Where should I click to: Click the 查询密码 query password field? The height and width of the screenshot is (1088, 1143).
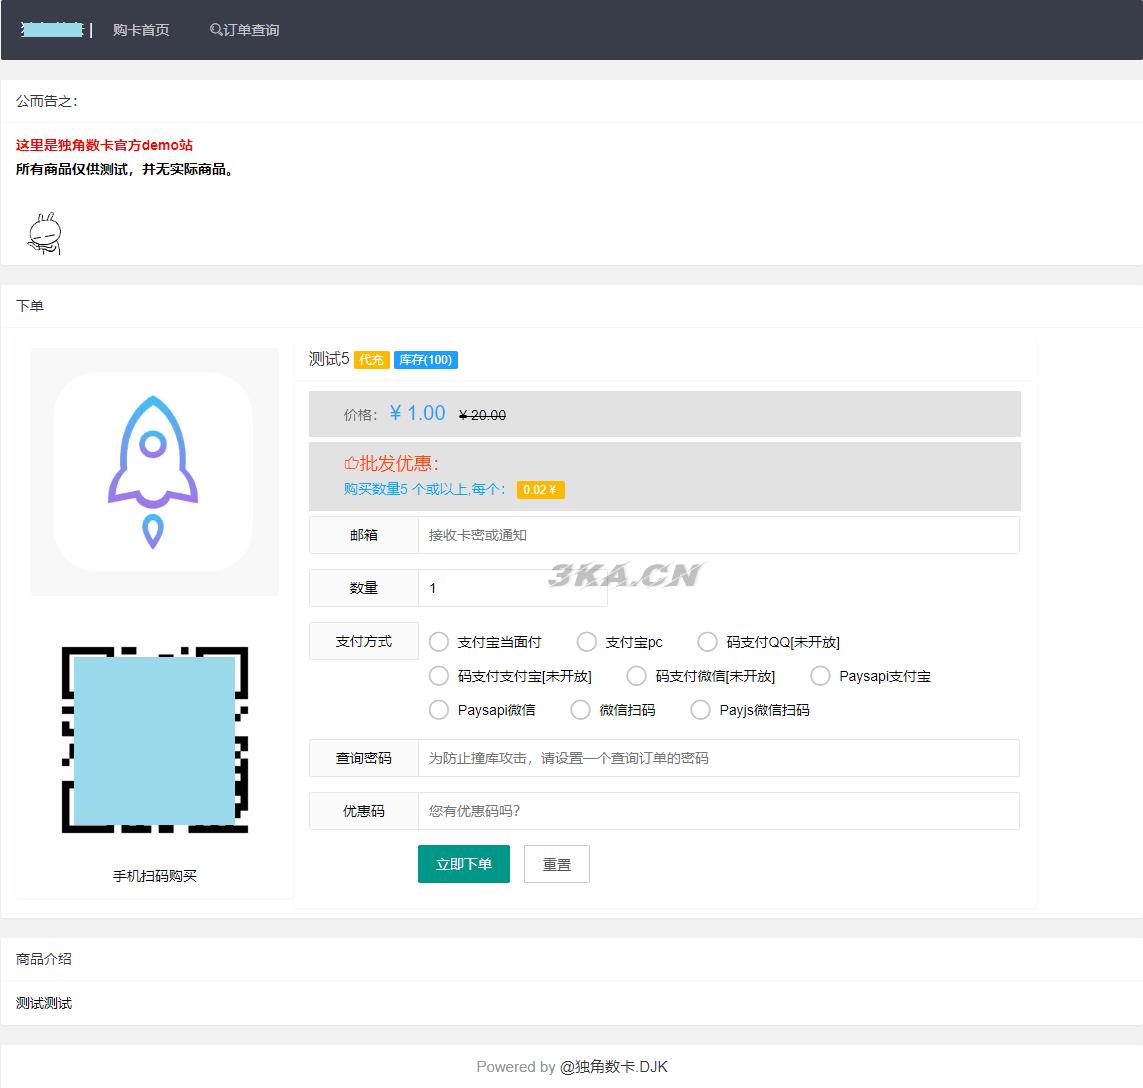pyautogui.click(x=718, y=758)
